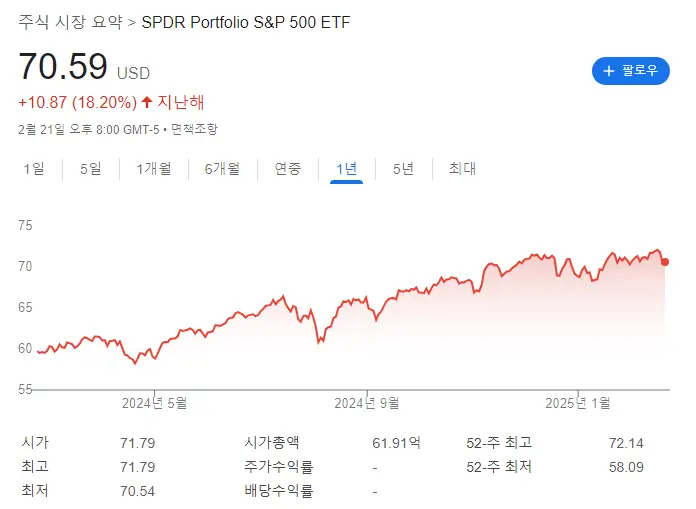Click the 52-주 최고 label
The width and height of the screenshot is (696, 509).
(x=499, y=442)
